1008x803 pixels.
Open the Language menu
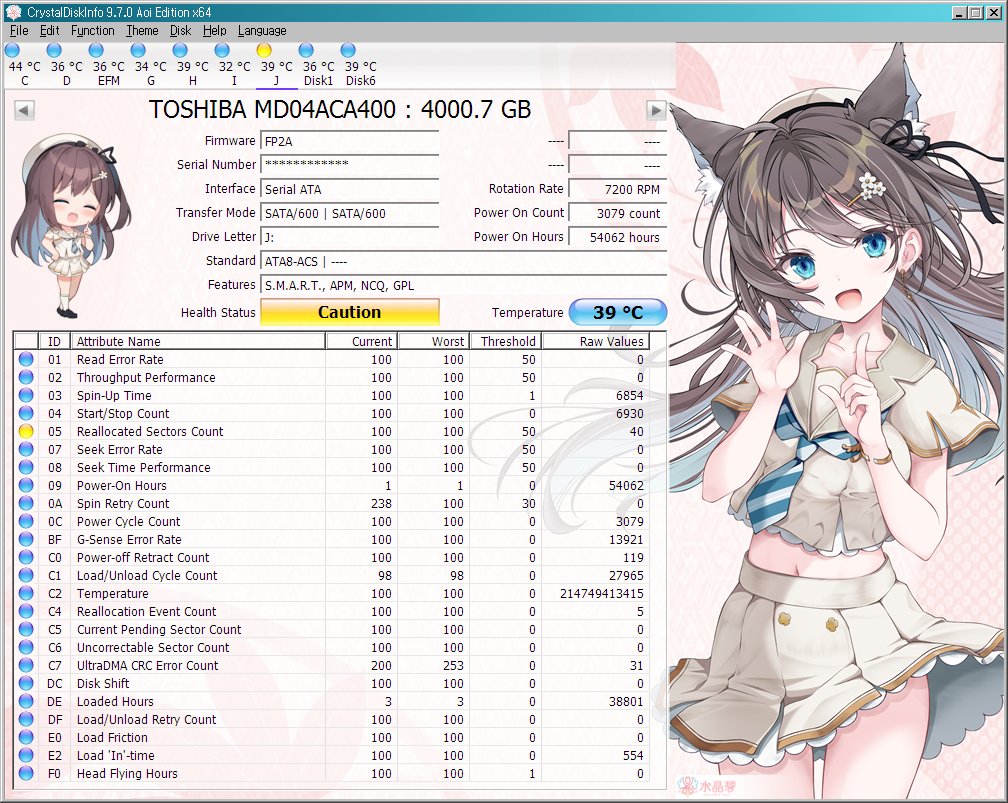(262, 31)
